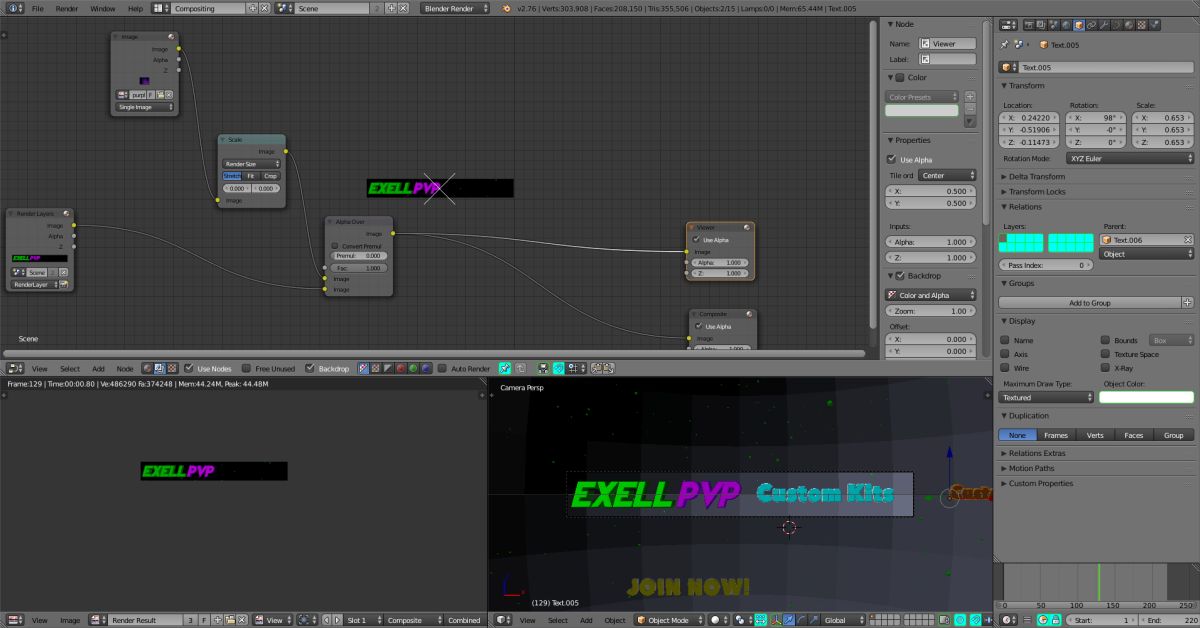The image size is (1200, 628).
Task: Select Faces duplication option
Action: [1134, 435]
